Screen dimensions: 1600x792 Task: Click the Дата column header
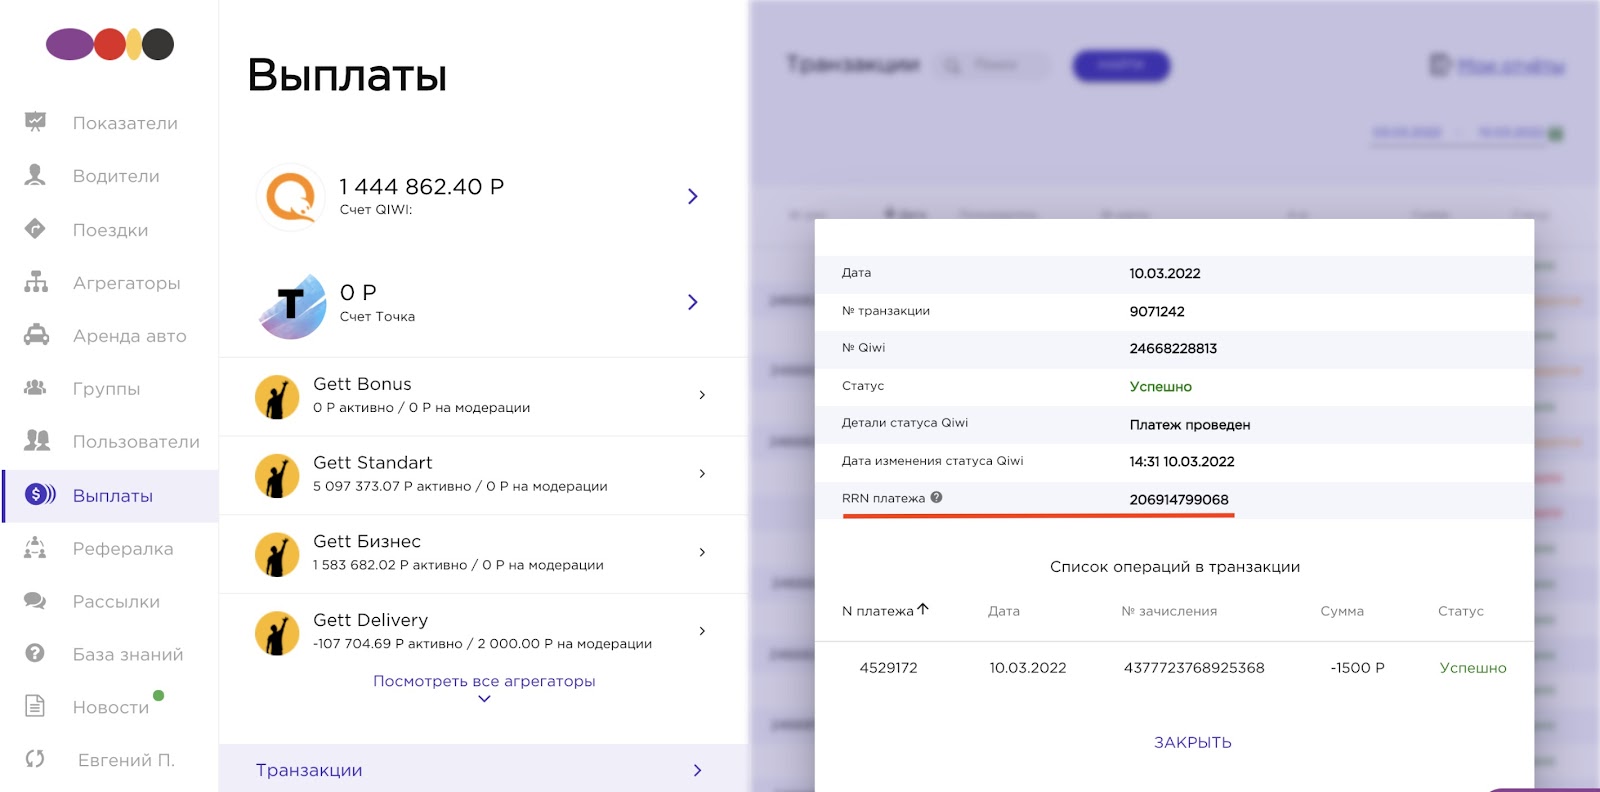pyautogui.click(x=1004, y=611)
